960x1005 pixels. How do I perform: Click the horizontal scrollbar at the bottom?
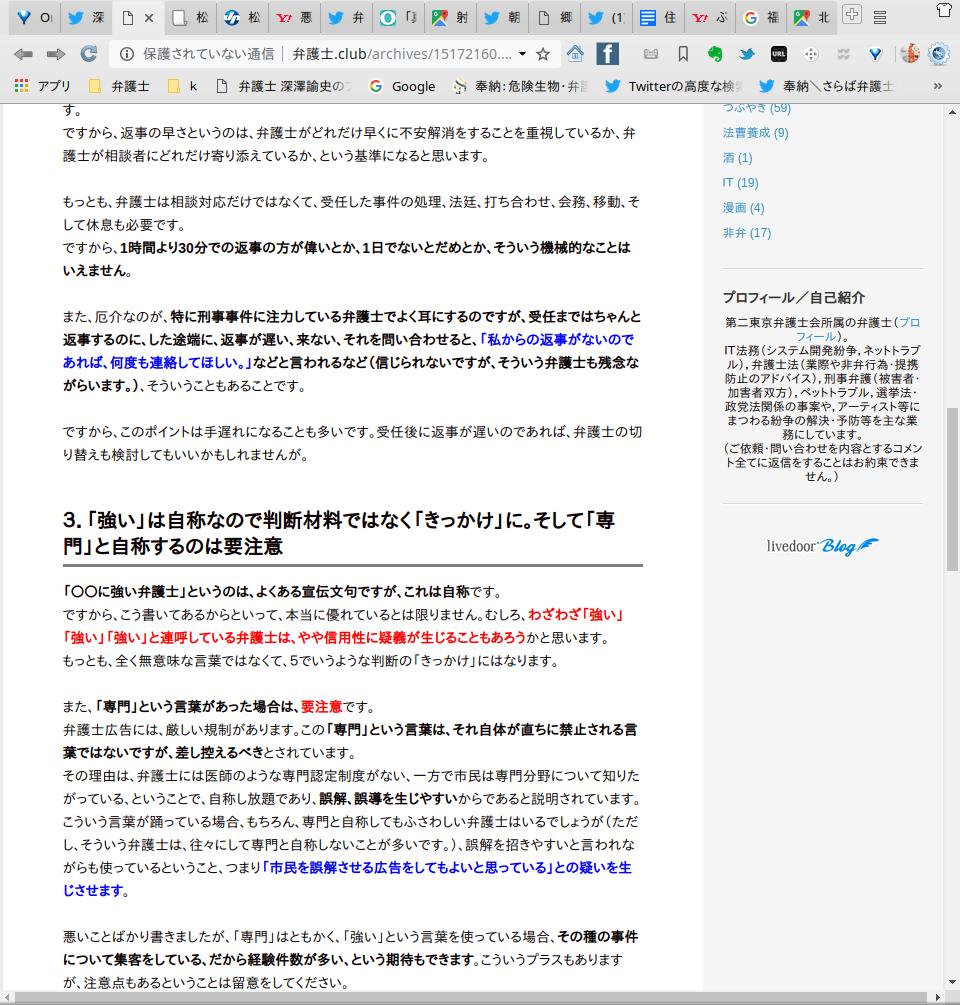(473, 998)
